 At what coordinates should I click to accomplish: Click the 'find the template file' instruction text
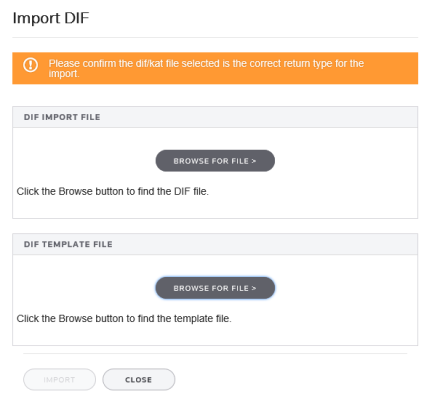[124, 318]
